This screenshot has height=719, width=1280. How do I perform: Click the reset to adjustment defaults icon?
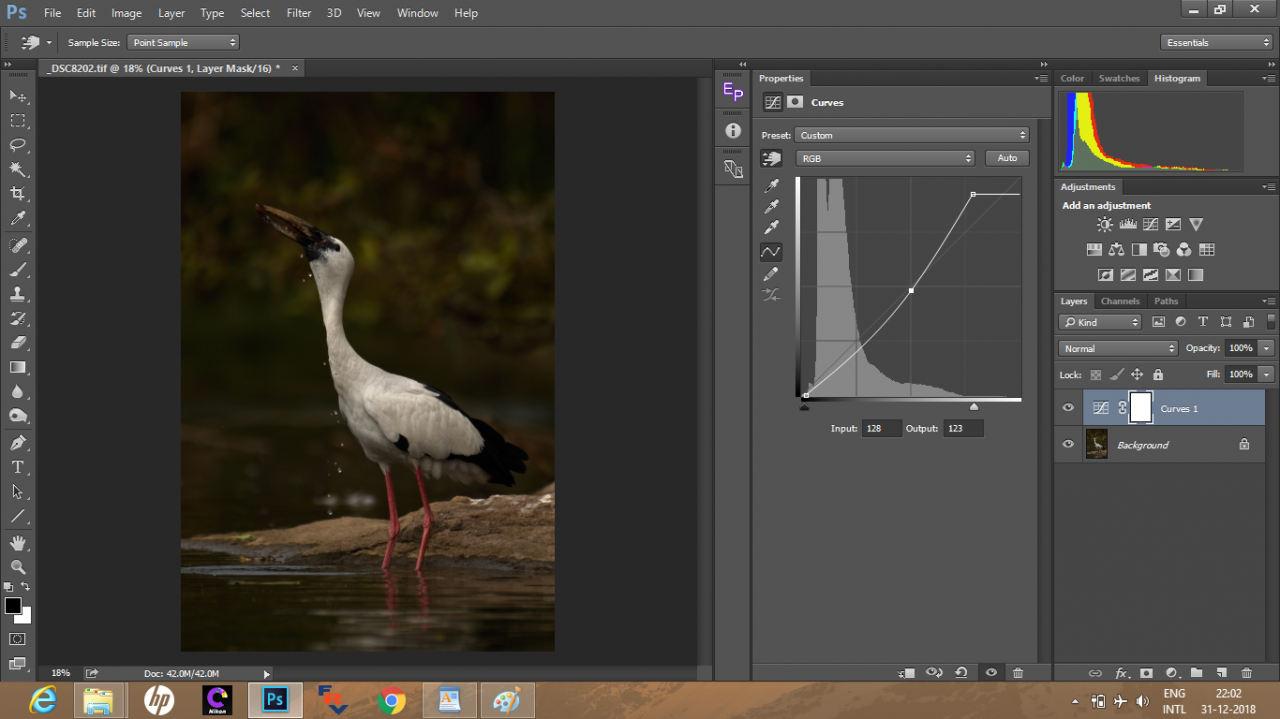point(962,673)
